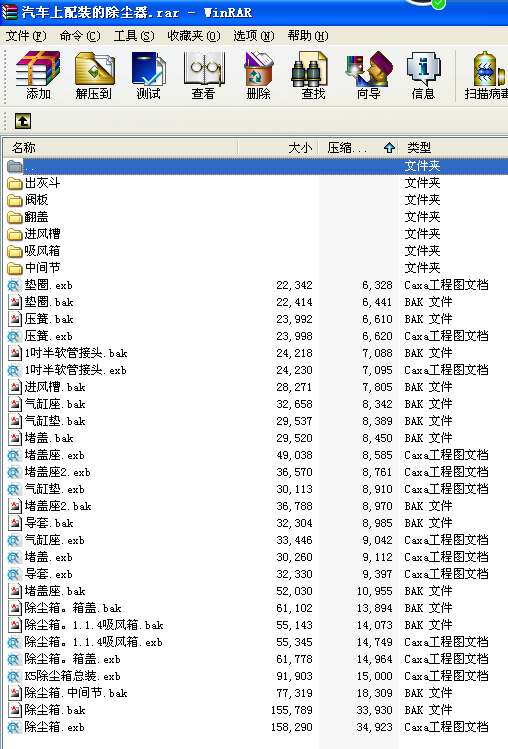The height and width of the screenshot is (749, 508).
Task: Select file 气缸座.bak
Action: (x=55, y=404)
